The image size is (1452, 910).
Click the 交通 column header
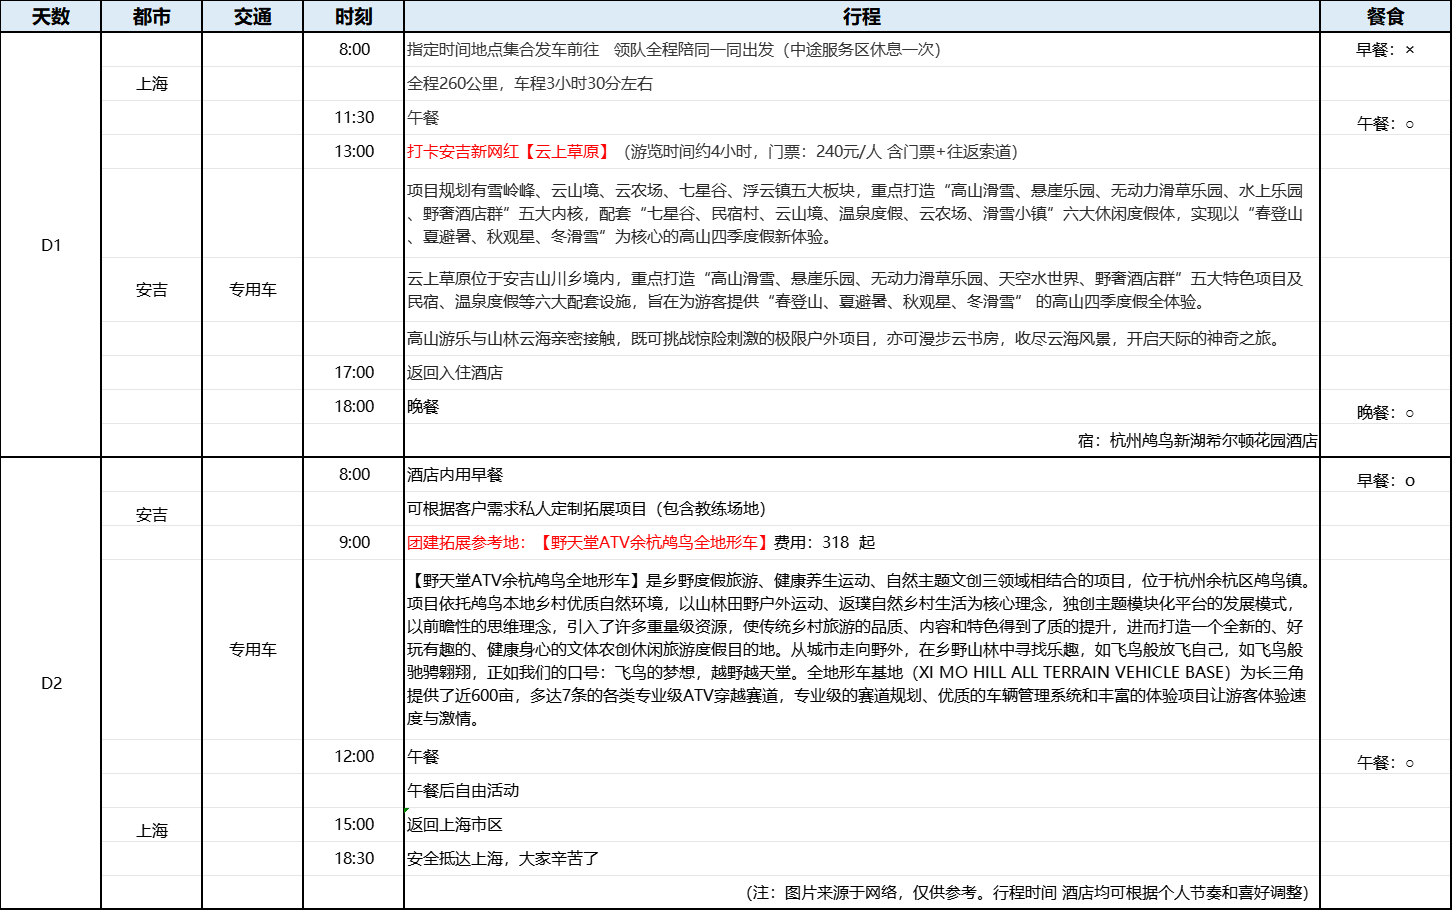(253, 17)
